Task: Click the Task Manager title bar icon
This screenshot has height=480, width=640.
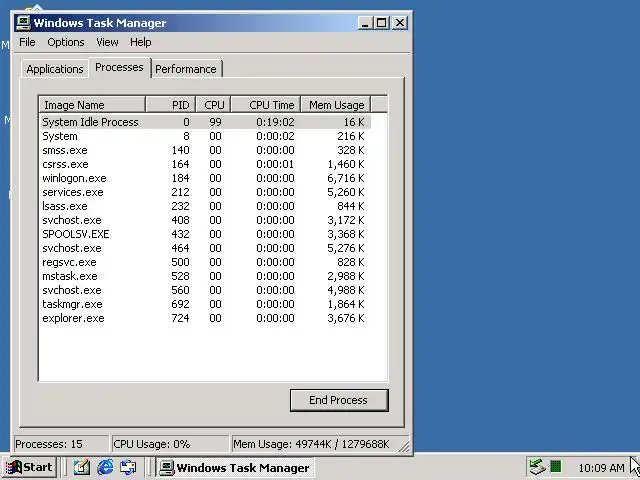Action: coord(23,22)
